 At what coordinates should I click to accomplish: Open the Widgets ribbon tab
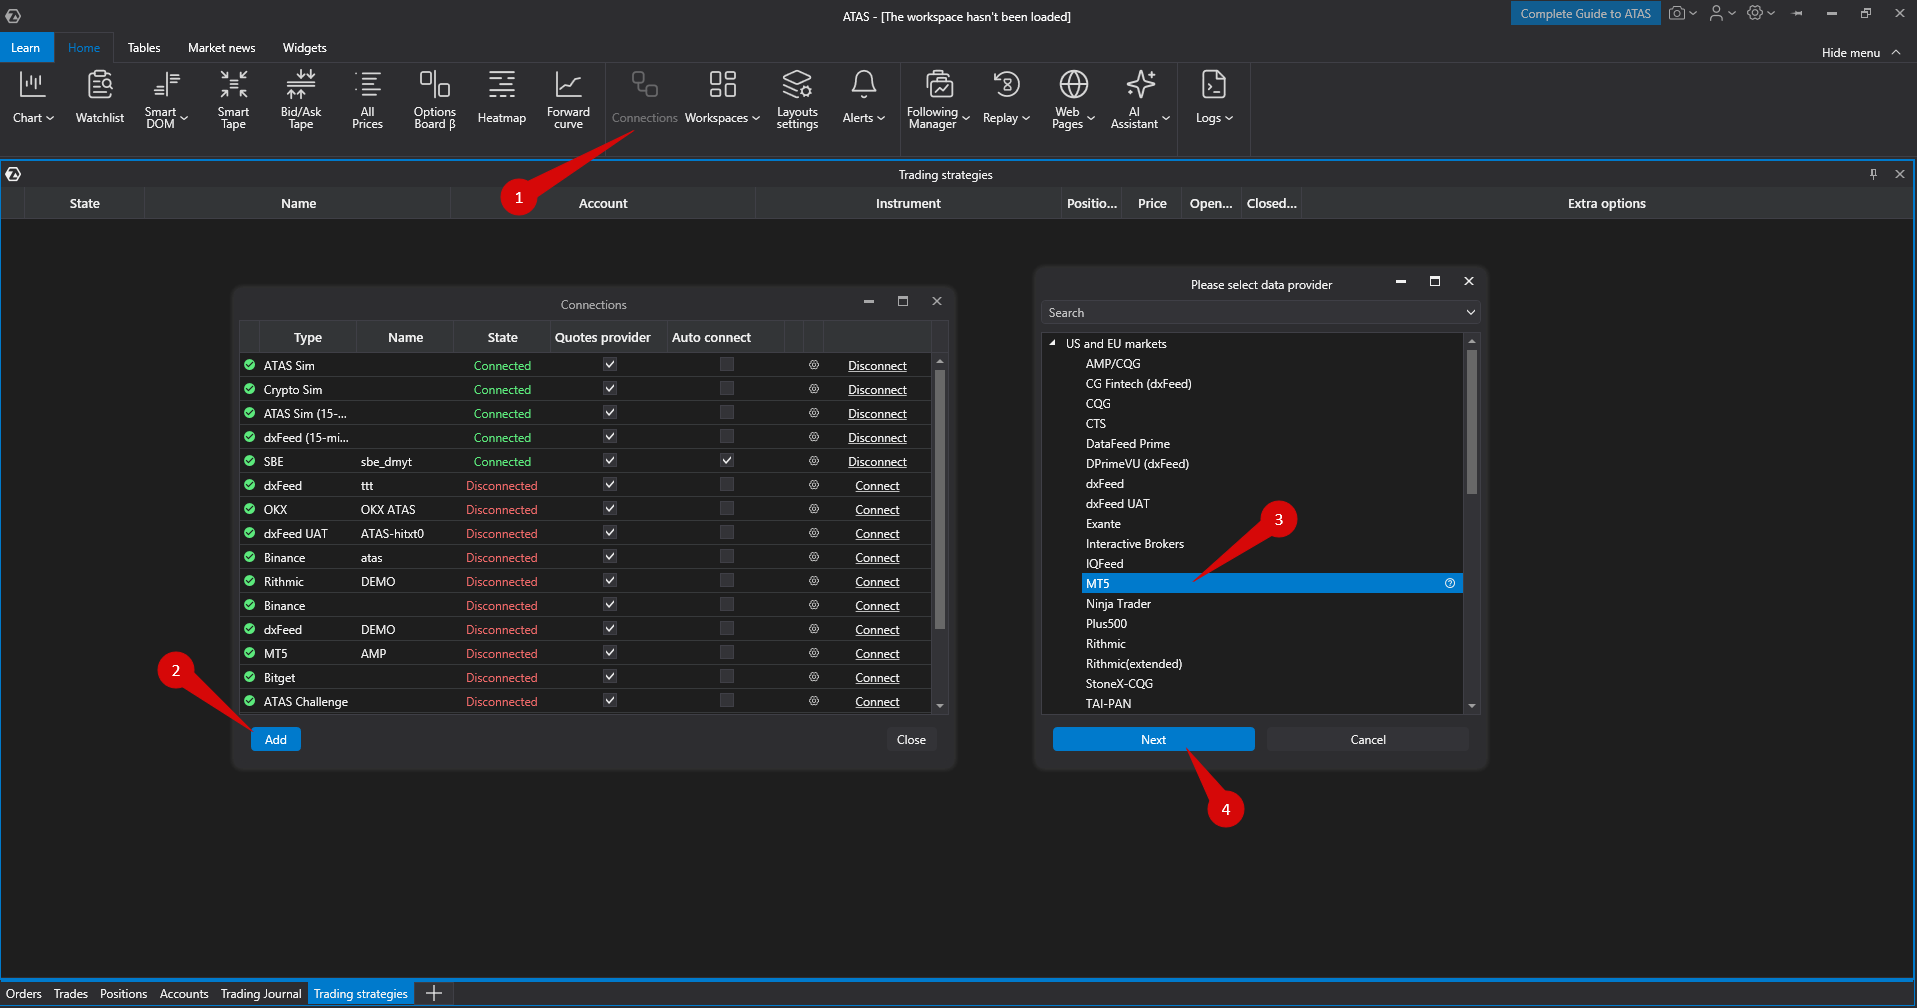(305, 48)
